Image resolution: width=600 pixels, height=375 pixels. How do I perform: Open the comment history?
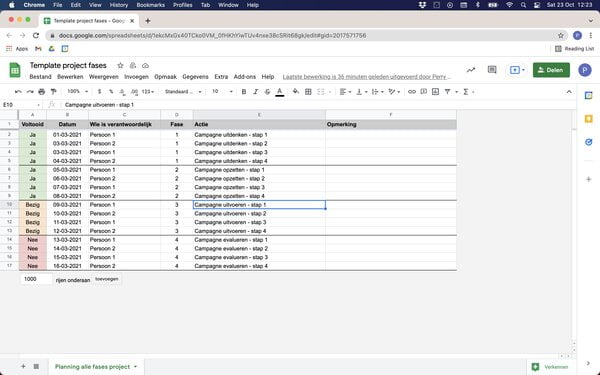[492, 70]
